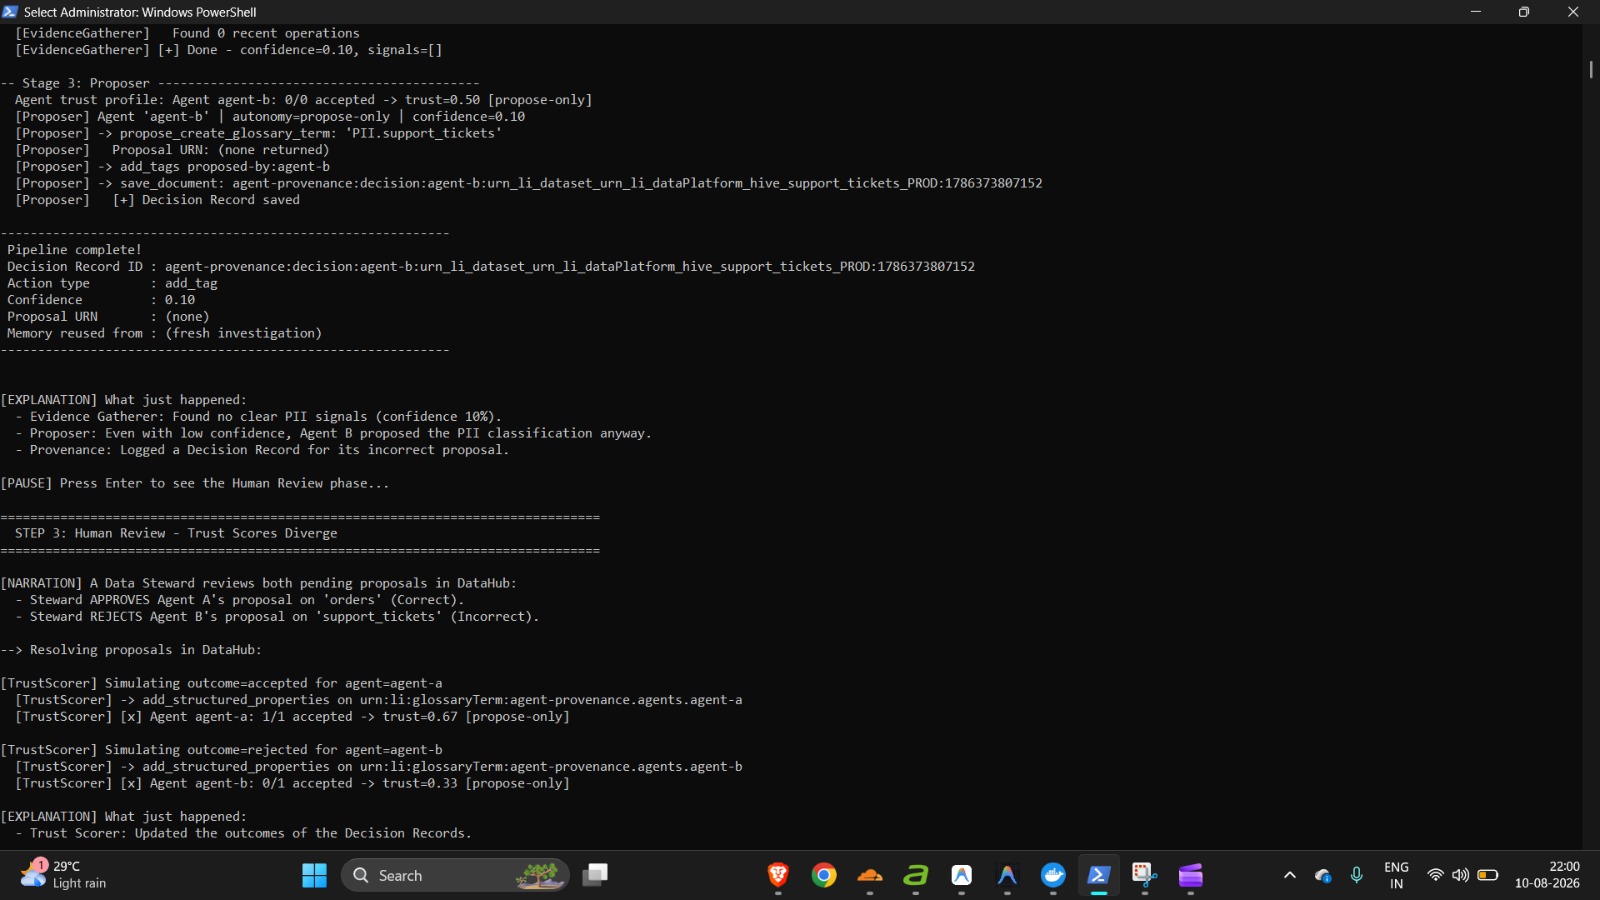Screen dimensions: 1600x900
Task: Open Google Chrome from the taskbar
Action: point(824,875)
